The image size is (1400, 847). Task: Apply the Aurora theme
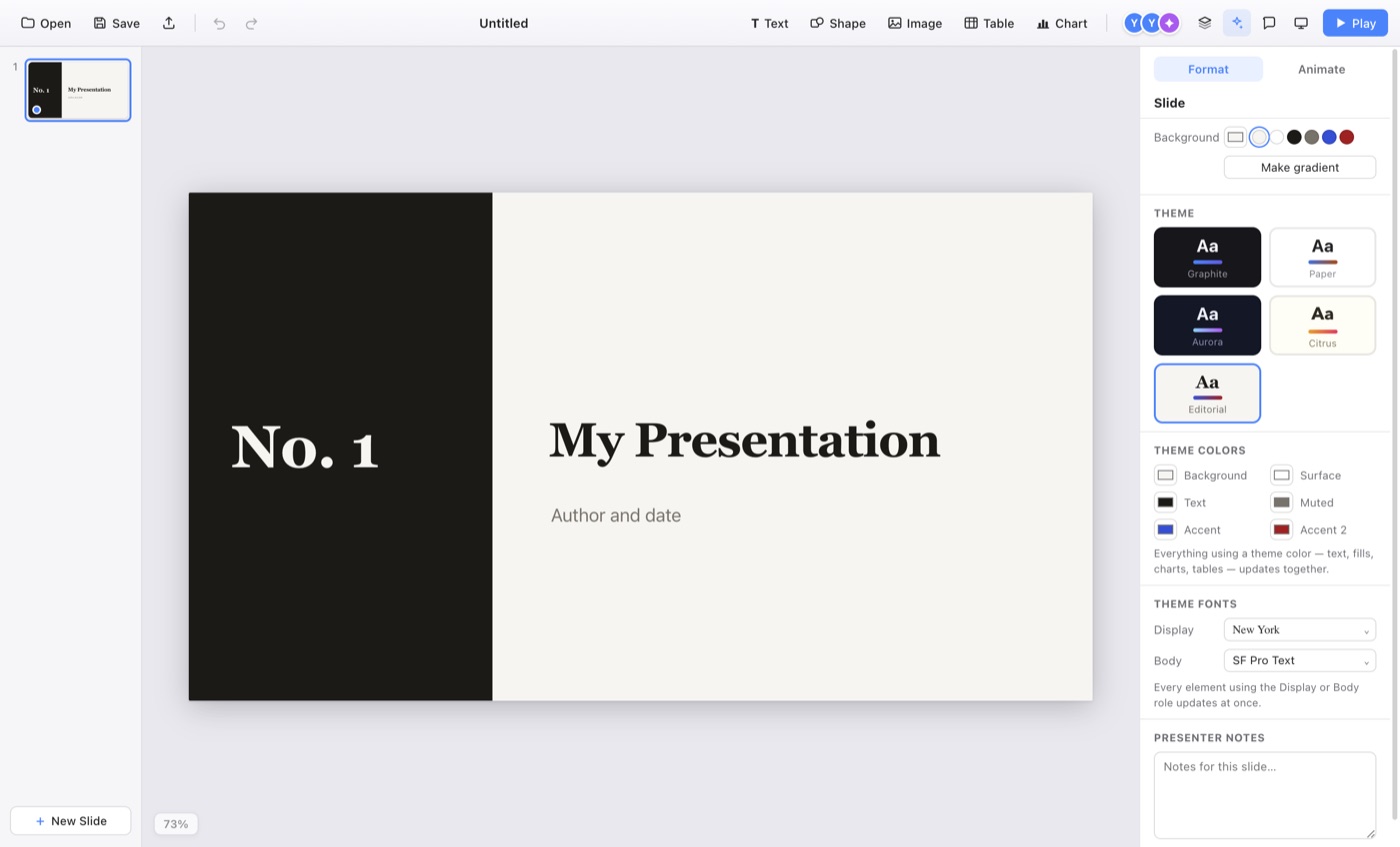pyautogui.click(x=1207, y=325)
